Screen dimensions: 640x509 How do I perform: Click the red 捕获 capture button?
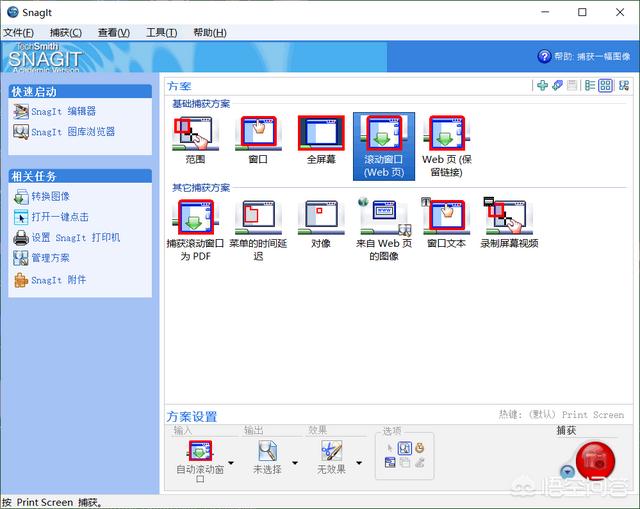click(596, 460)
